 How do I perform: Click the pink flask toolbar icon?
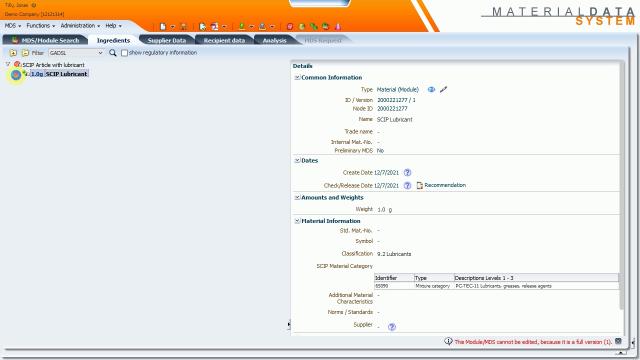[338, 27]
